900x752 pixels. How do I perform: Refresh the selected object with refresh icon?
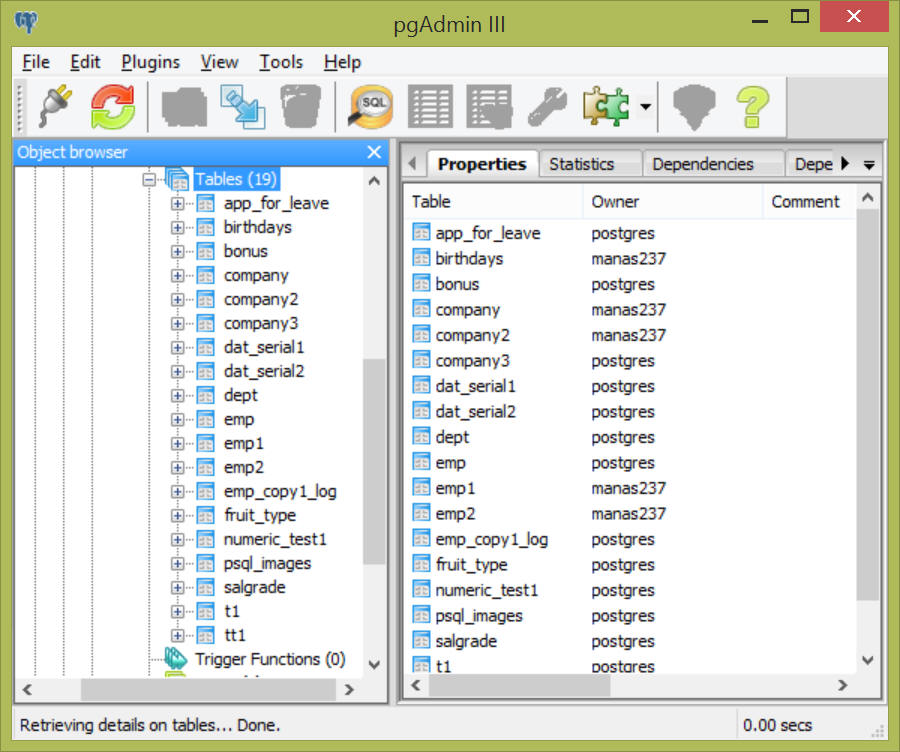(113, 106)
